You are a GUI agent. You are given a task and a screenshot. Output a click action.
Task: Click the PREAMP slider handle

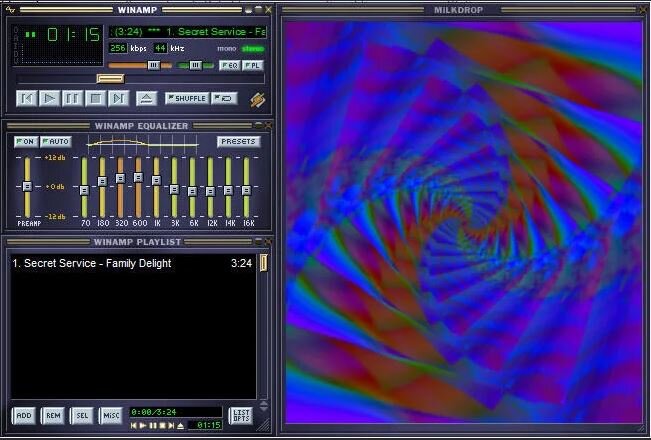27,186
